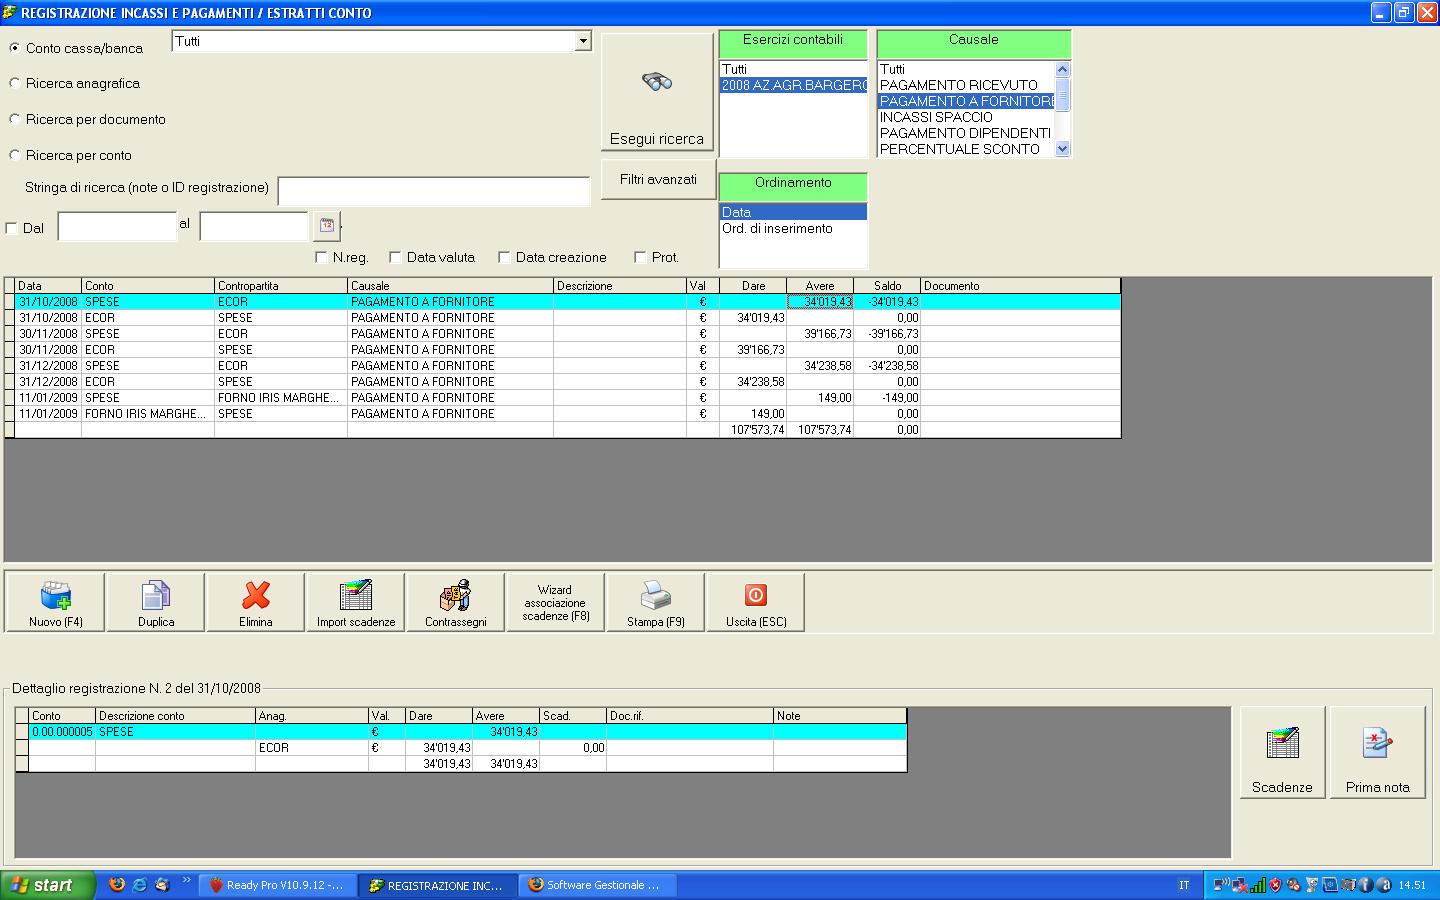The image size is (1440, 900).
Task: Open Wizard associazione scadenze (F8)
Action: pos(556,602)
